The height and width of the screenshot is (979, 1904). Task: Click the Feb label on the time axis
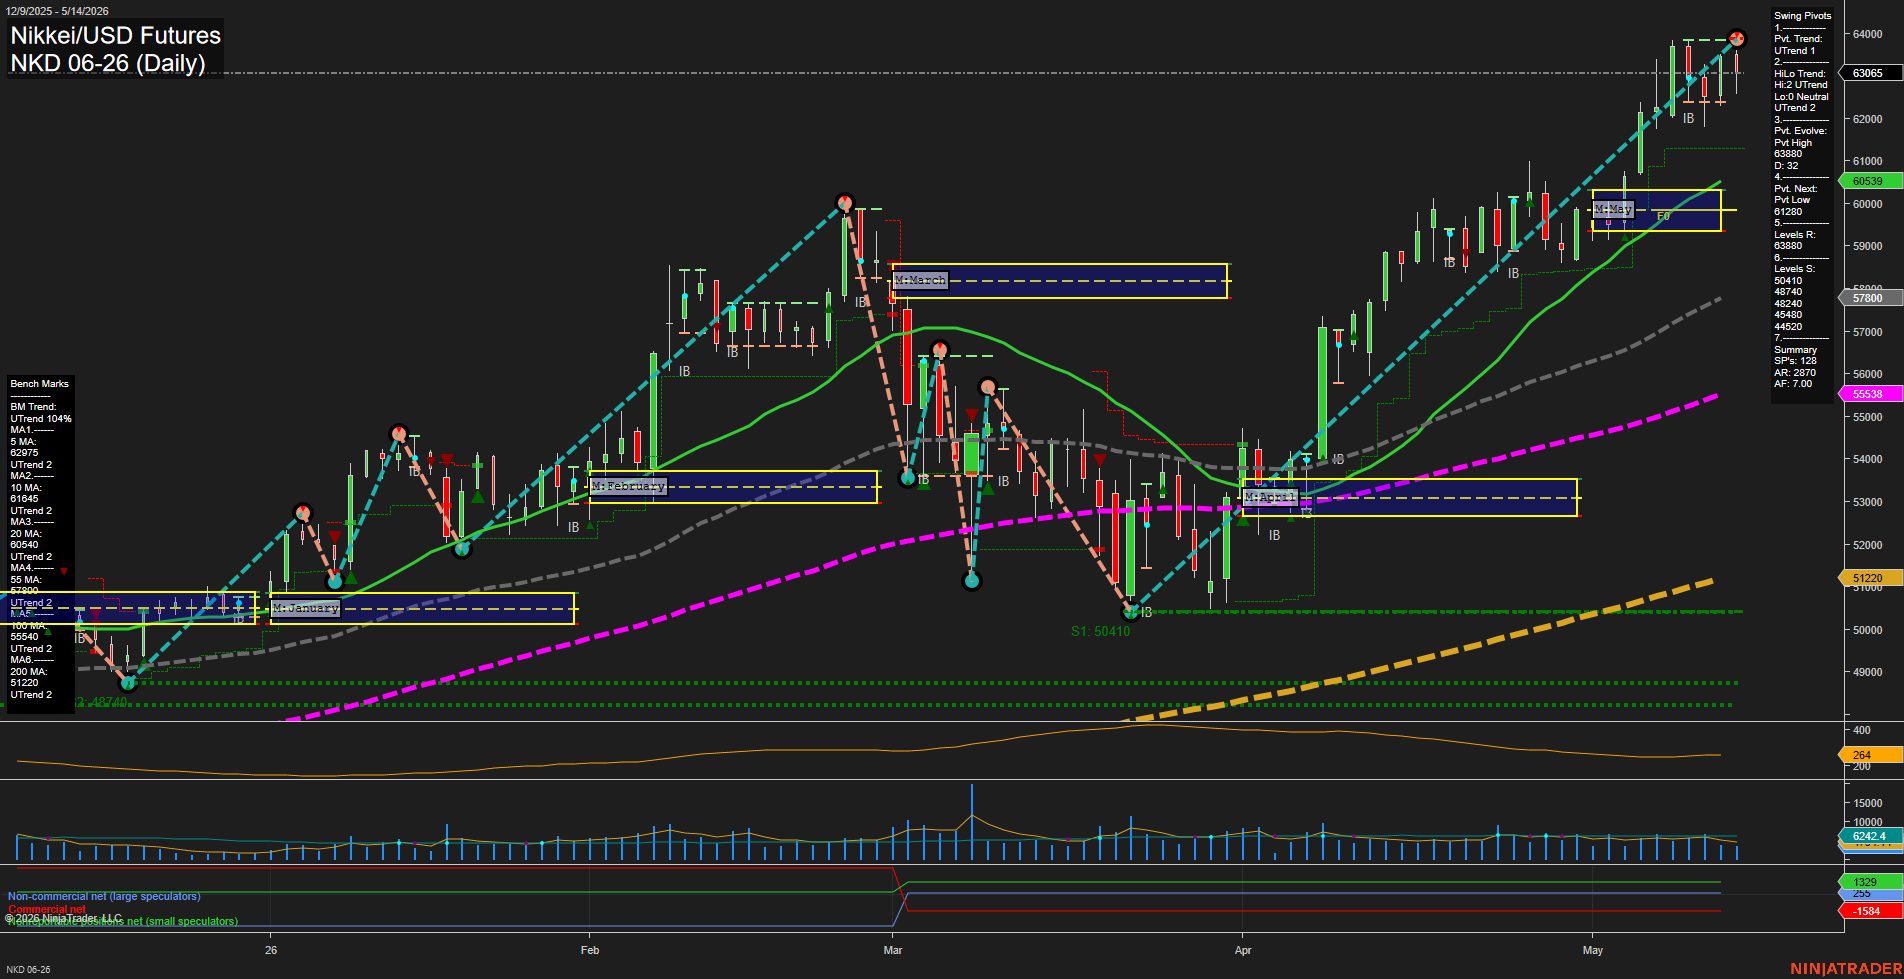pyautogui.click(x=590, y=950)
